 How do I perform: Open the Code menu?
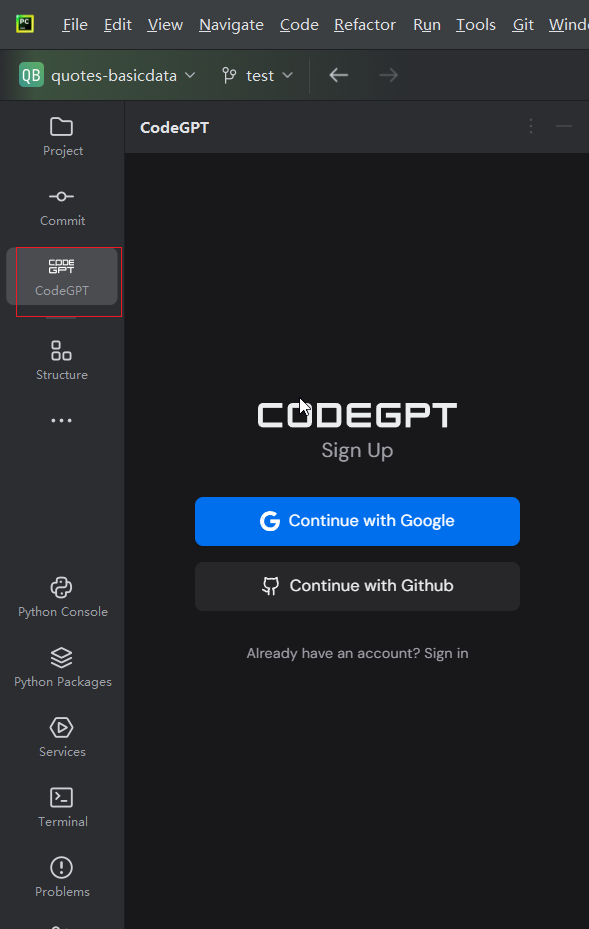(299, 25)
